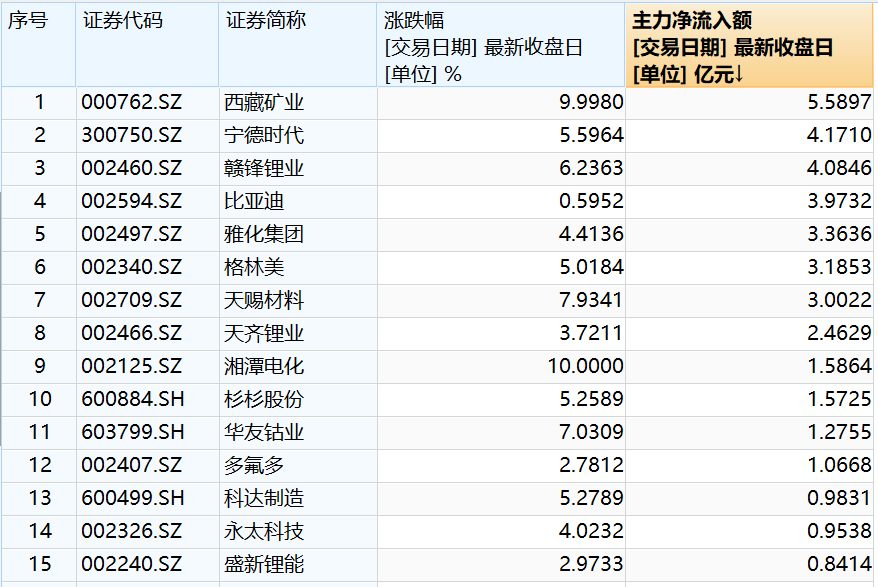Select 涨跌幅 value 9.9980
This screenshot has height=587, width=878.
point(591,103)
